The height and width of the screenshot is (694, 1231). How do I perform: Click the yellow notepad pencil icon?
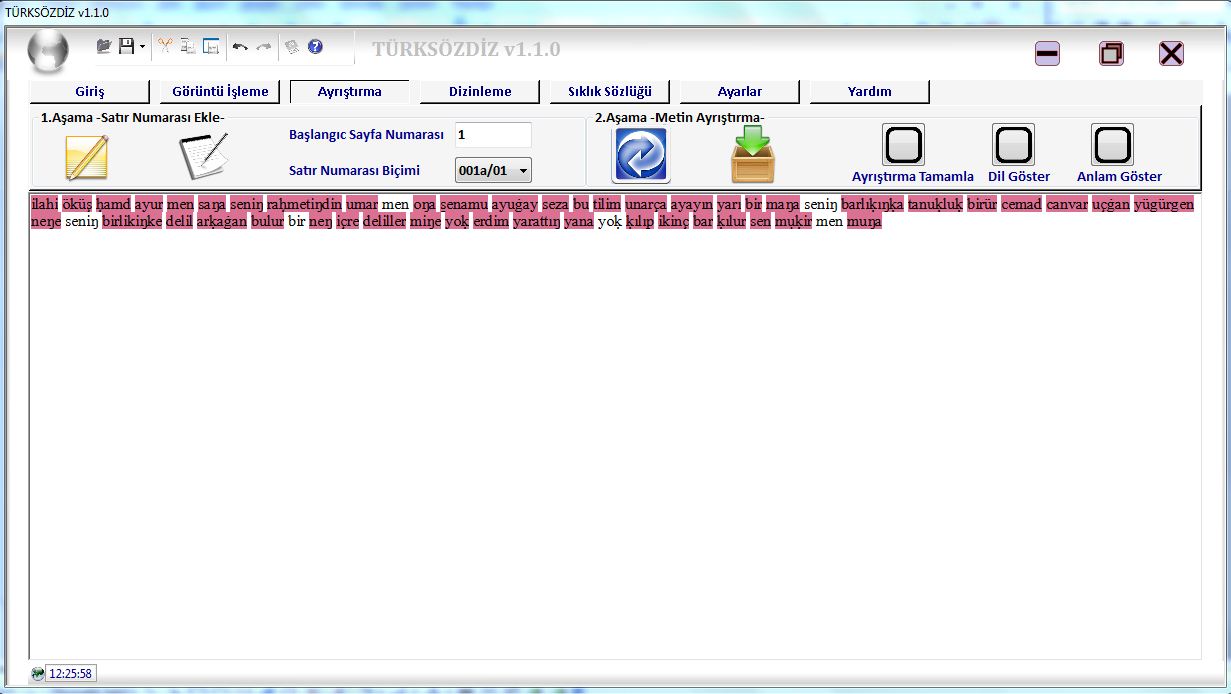tap(86, 156)
